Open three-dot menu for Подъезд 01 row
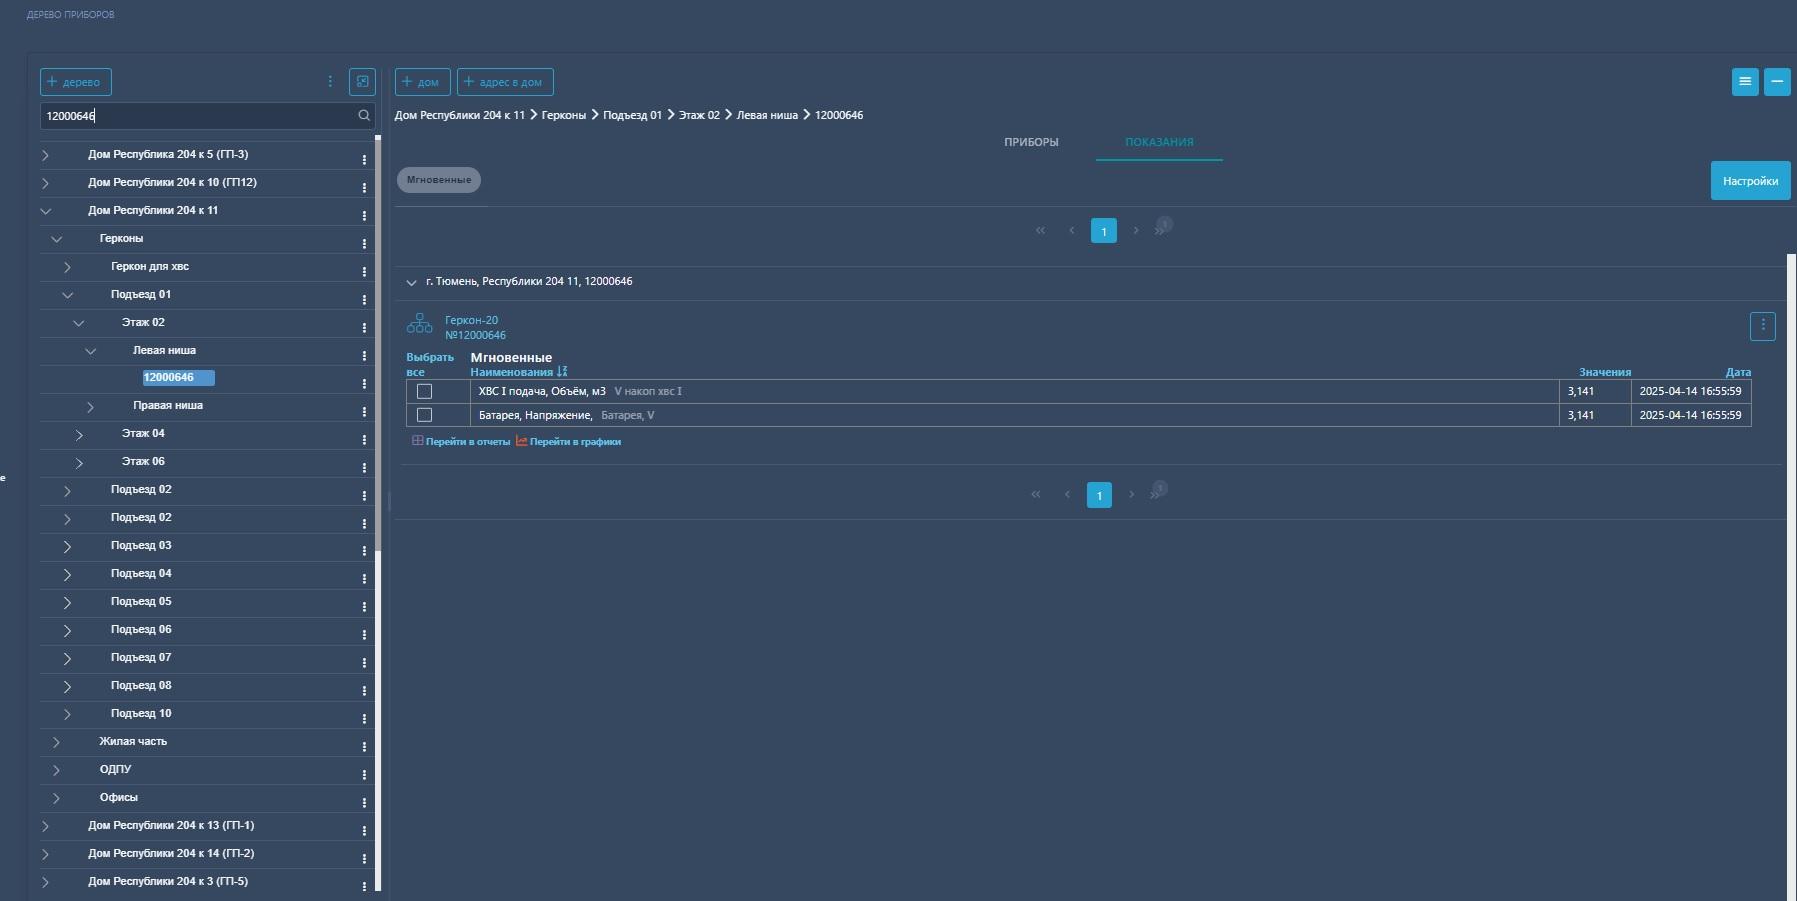This screenshot has width=1797, height=901. click(364, 299)
